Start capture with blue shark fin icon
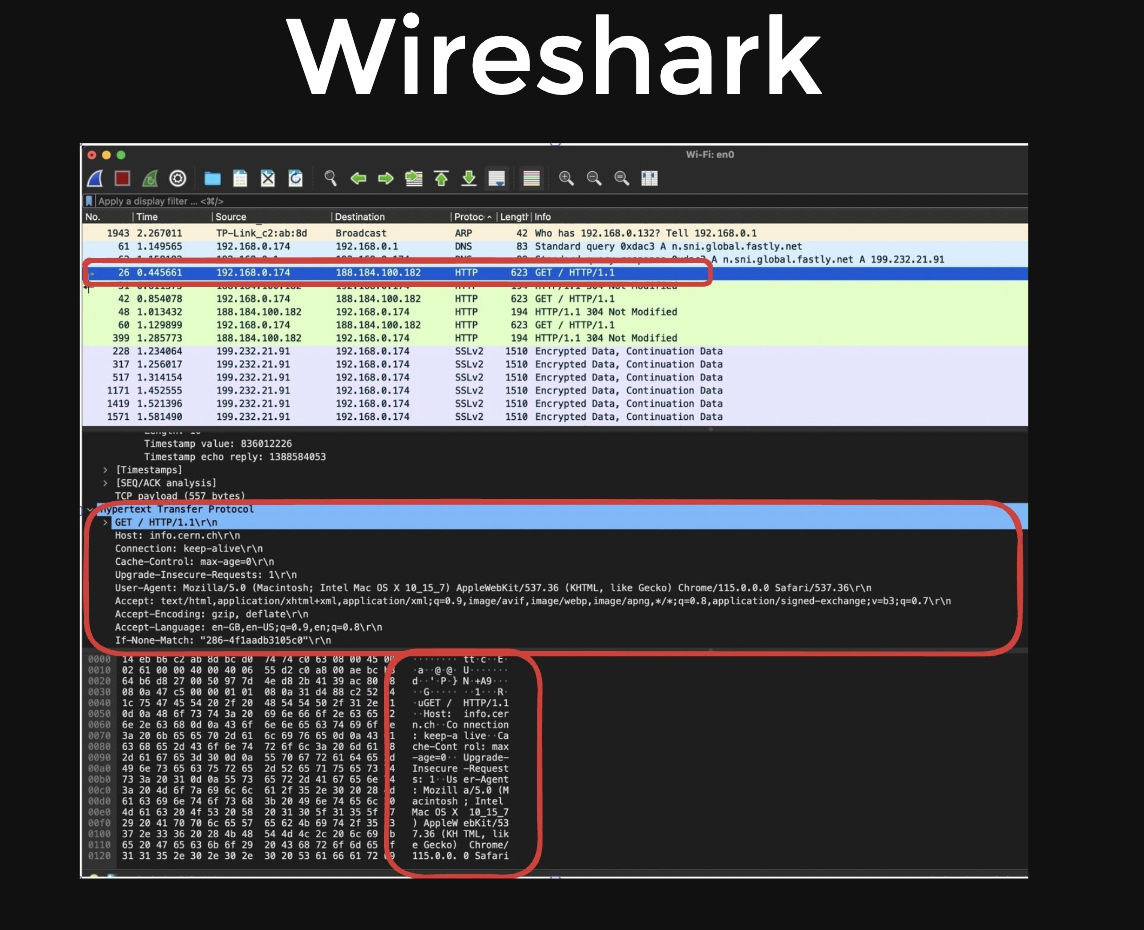1144x930 pixels. pyautogui.click(x=96, y=179)
